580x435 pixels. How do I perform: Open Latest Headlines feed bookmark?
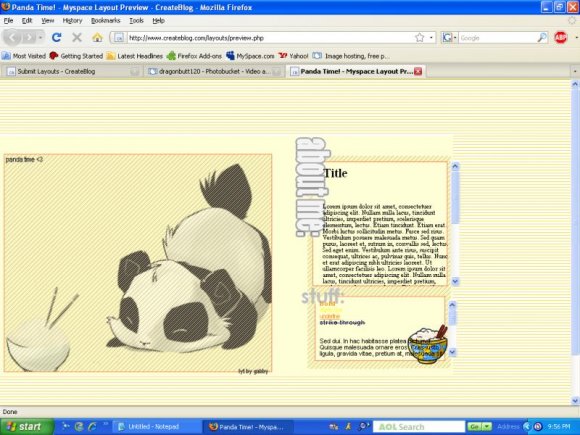[135, 56]
